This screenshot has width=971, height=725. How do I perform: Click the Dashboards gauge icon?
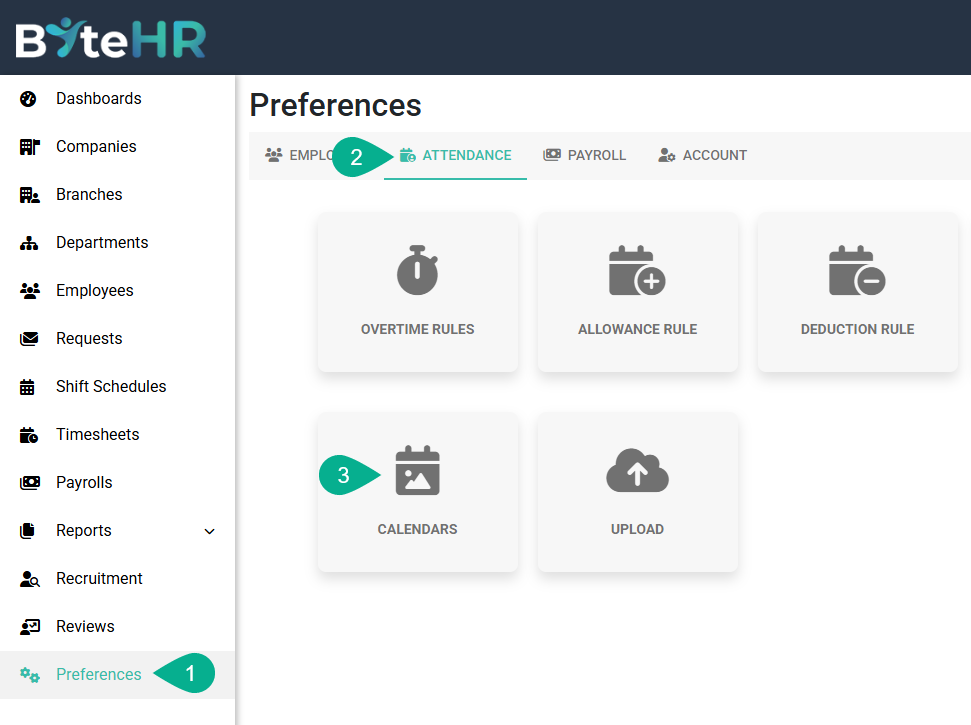tap(28, 99)
